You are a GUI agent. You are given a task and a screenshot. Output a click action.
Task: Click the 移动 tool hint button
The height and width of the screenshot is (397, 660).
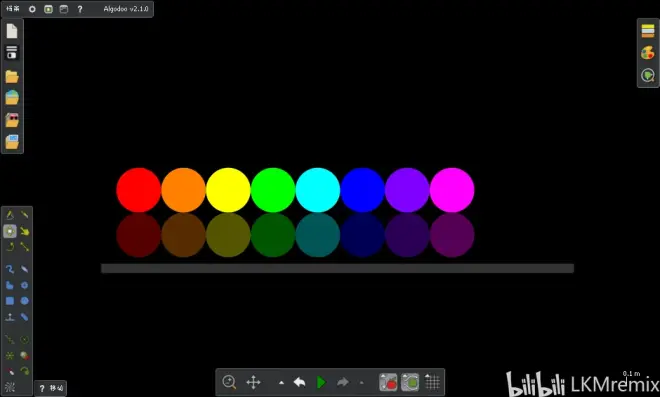click(x=51, y=388)
